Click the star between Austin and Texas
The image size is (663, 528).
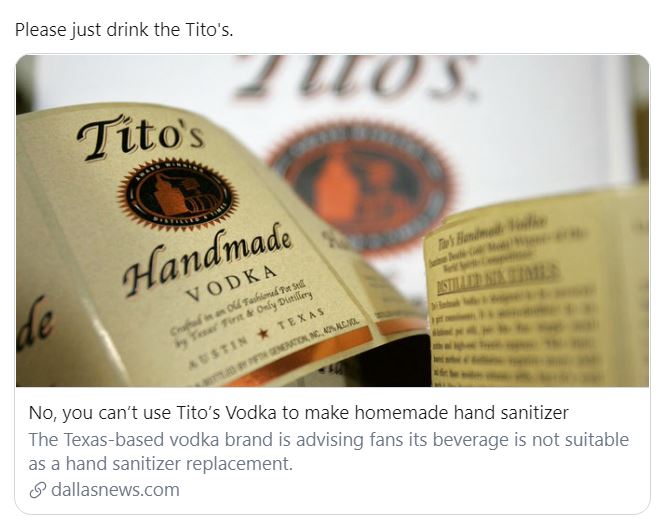tap(264, 334)
